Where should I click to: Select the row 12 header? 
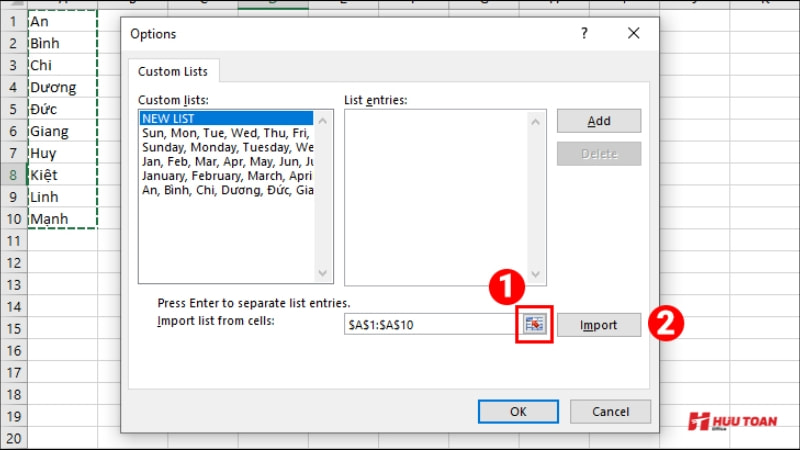(x=13, y=262)
